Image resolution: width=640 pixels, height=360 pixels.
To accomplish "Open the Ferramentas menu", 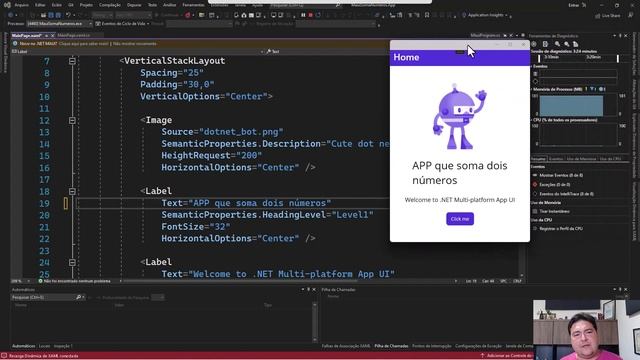I will (x=193, y=5).
